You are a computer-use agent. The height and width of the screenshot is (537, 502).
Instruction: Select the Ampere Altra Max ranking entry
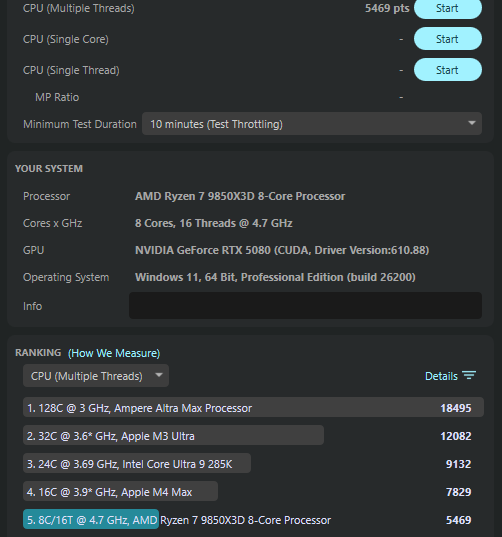(x=253, y=407)
